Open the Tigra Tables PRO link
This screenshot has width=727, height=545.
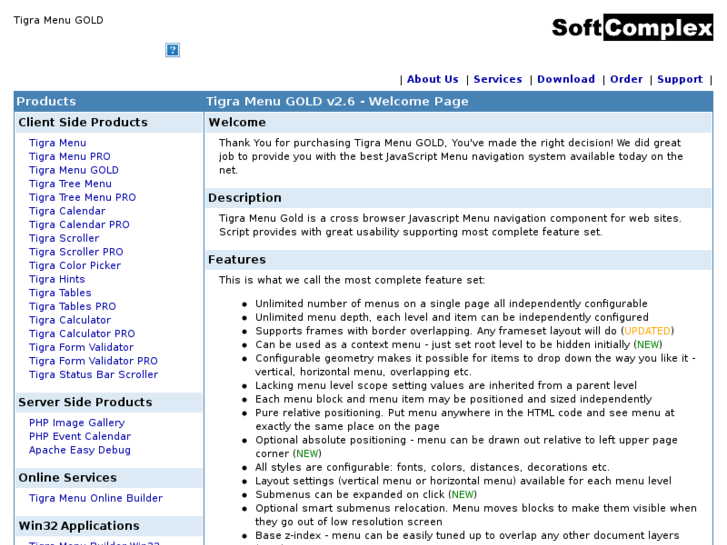(72, 307)
